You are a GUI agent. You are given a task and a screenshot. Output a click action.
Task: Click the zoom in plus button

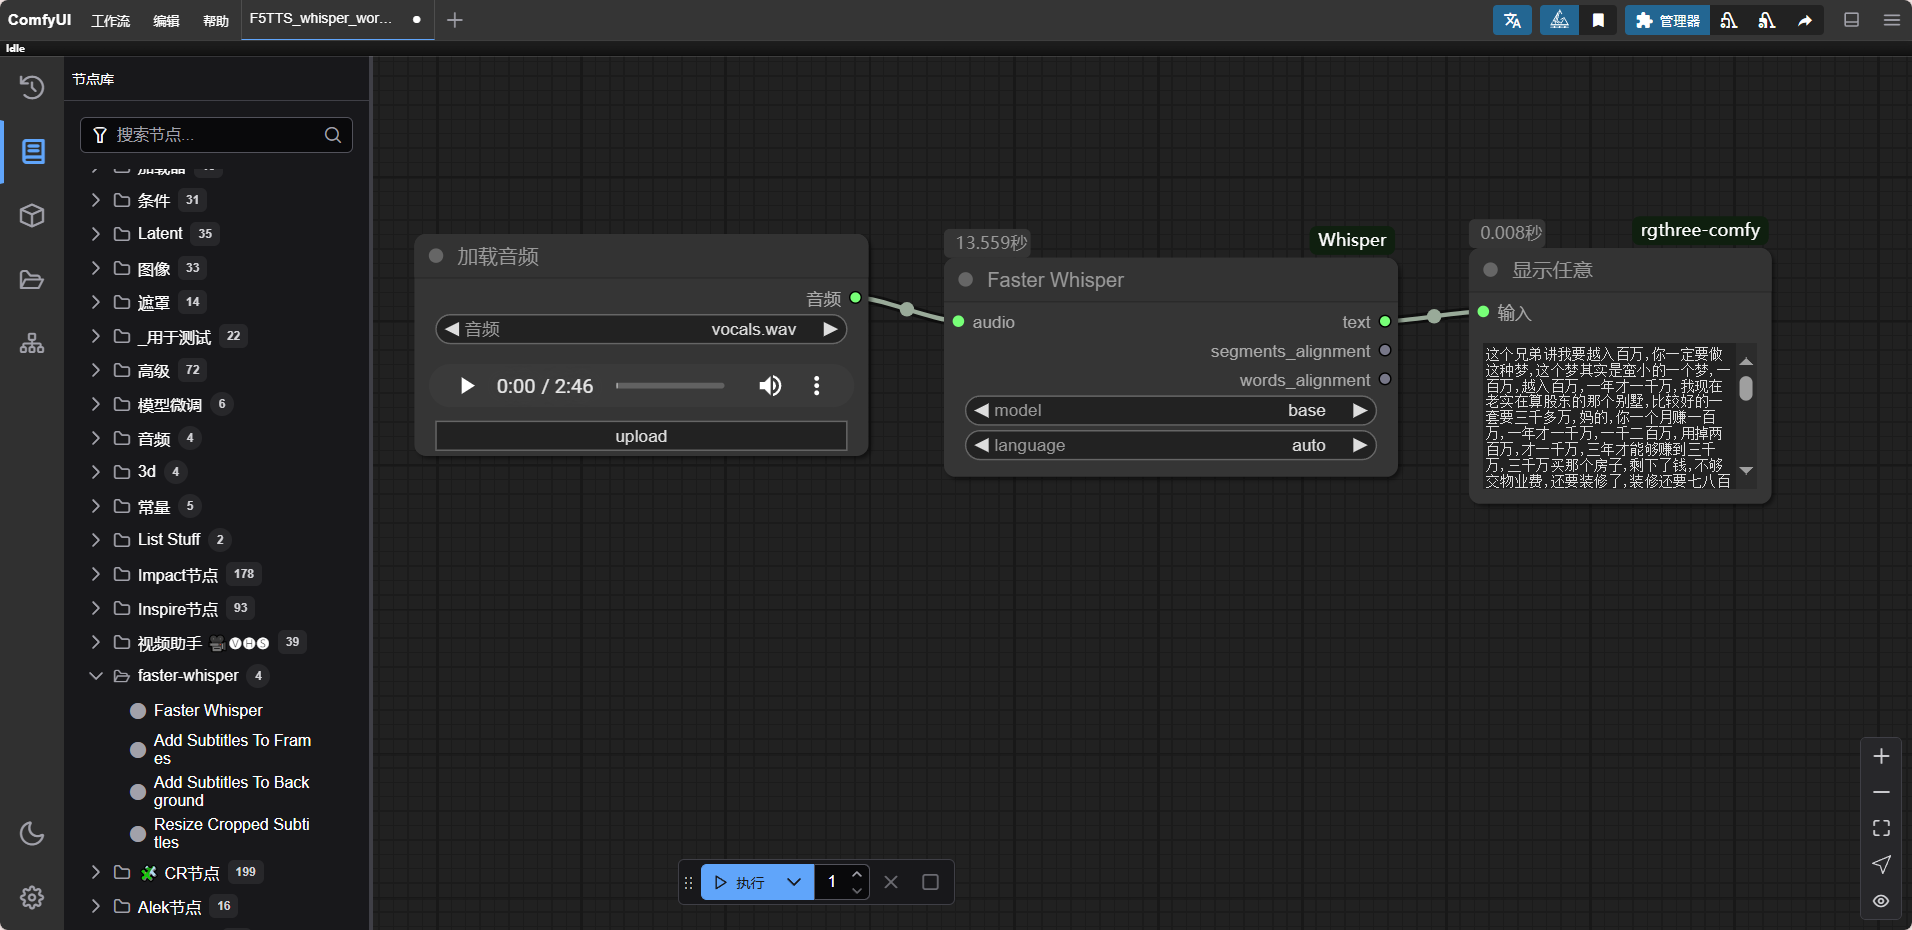[1881, 756]
